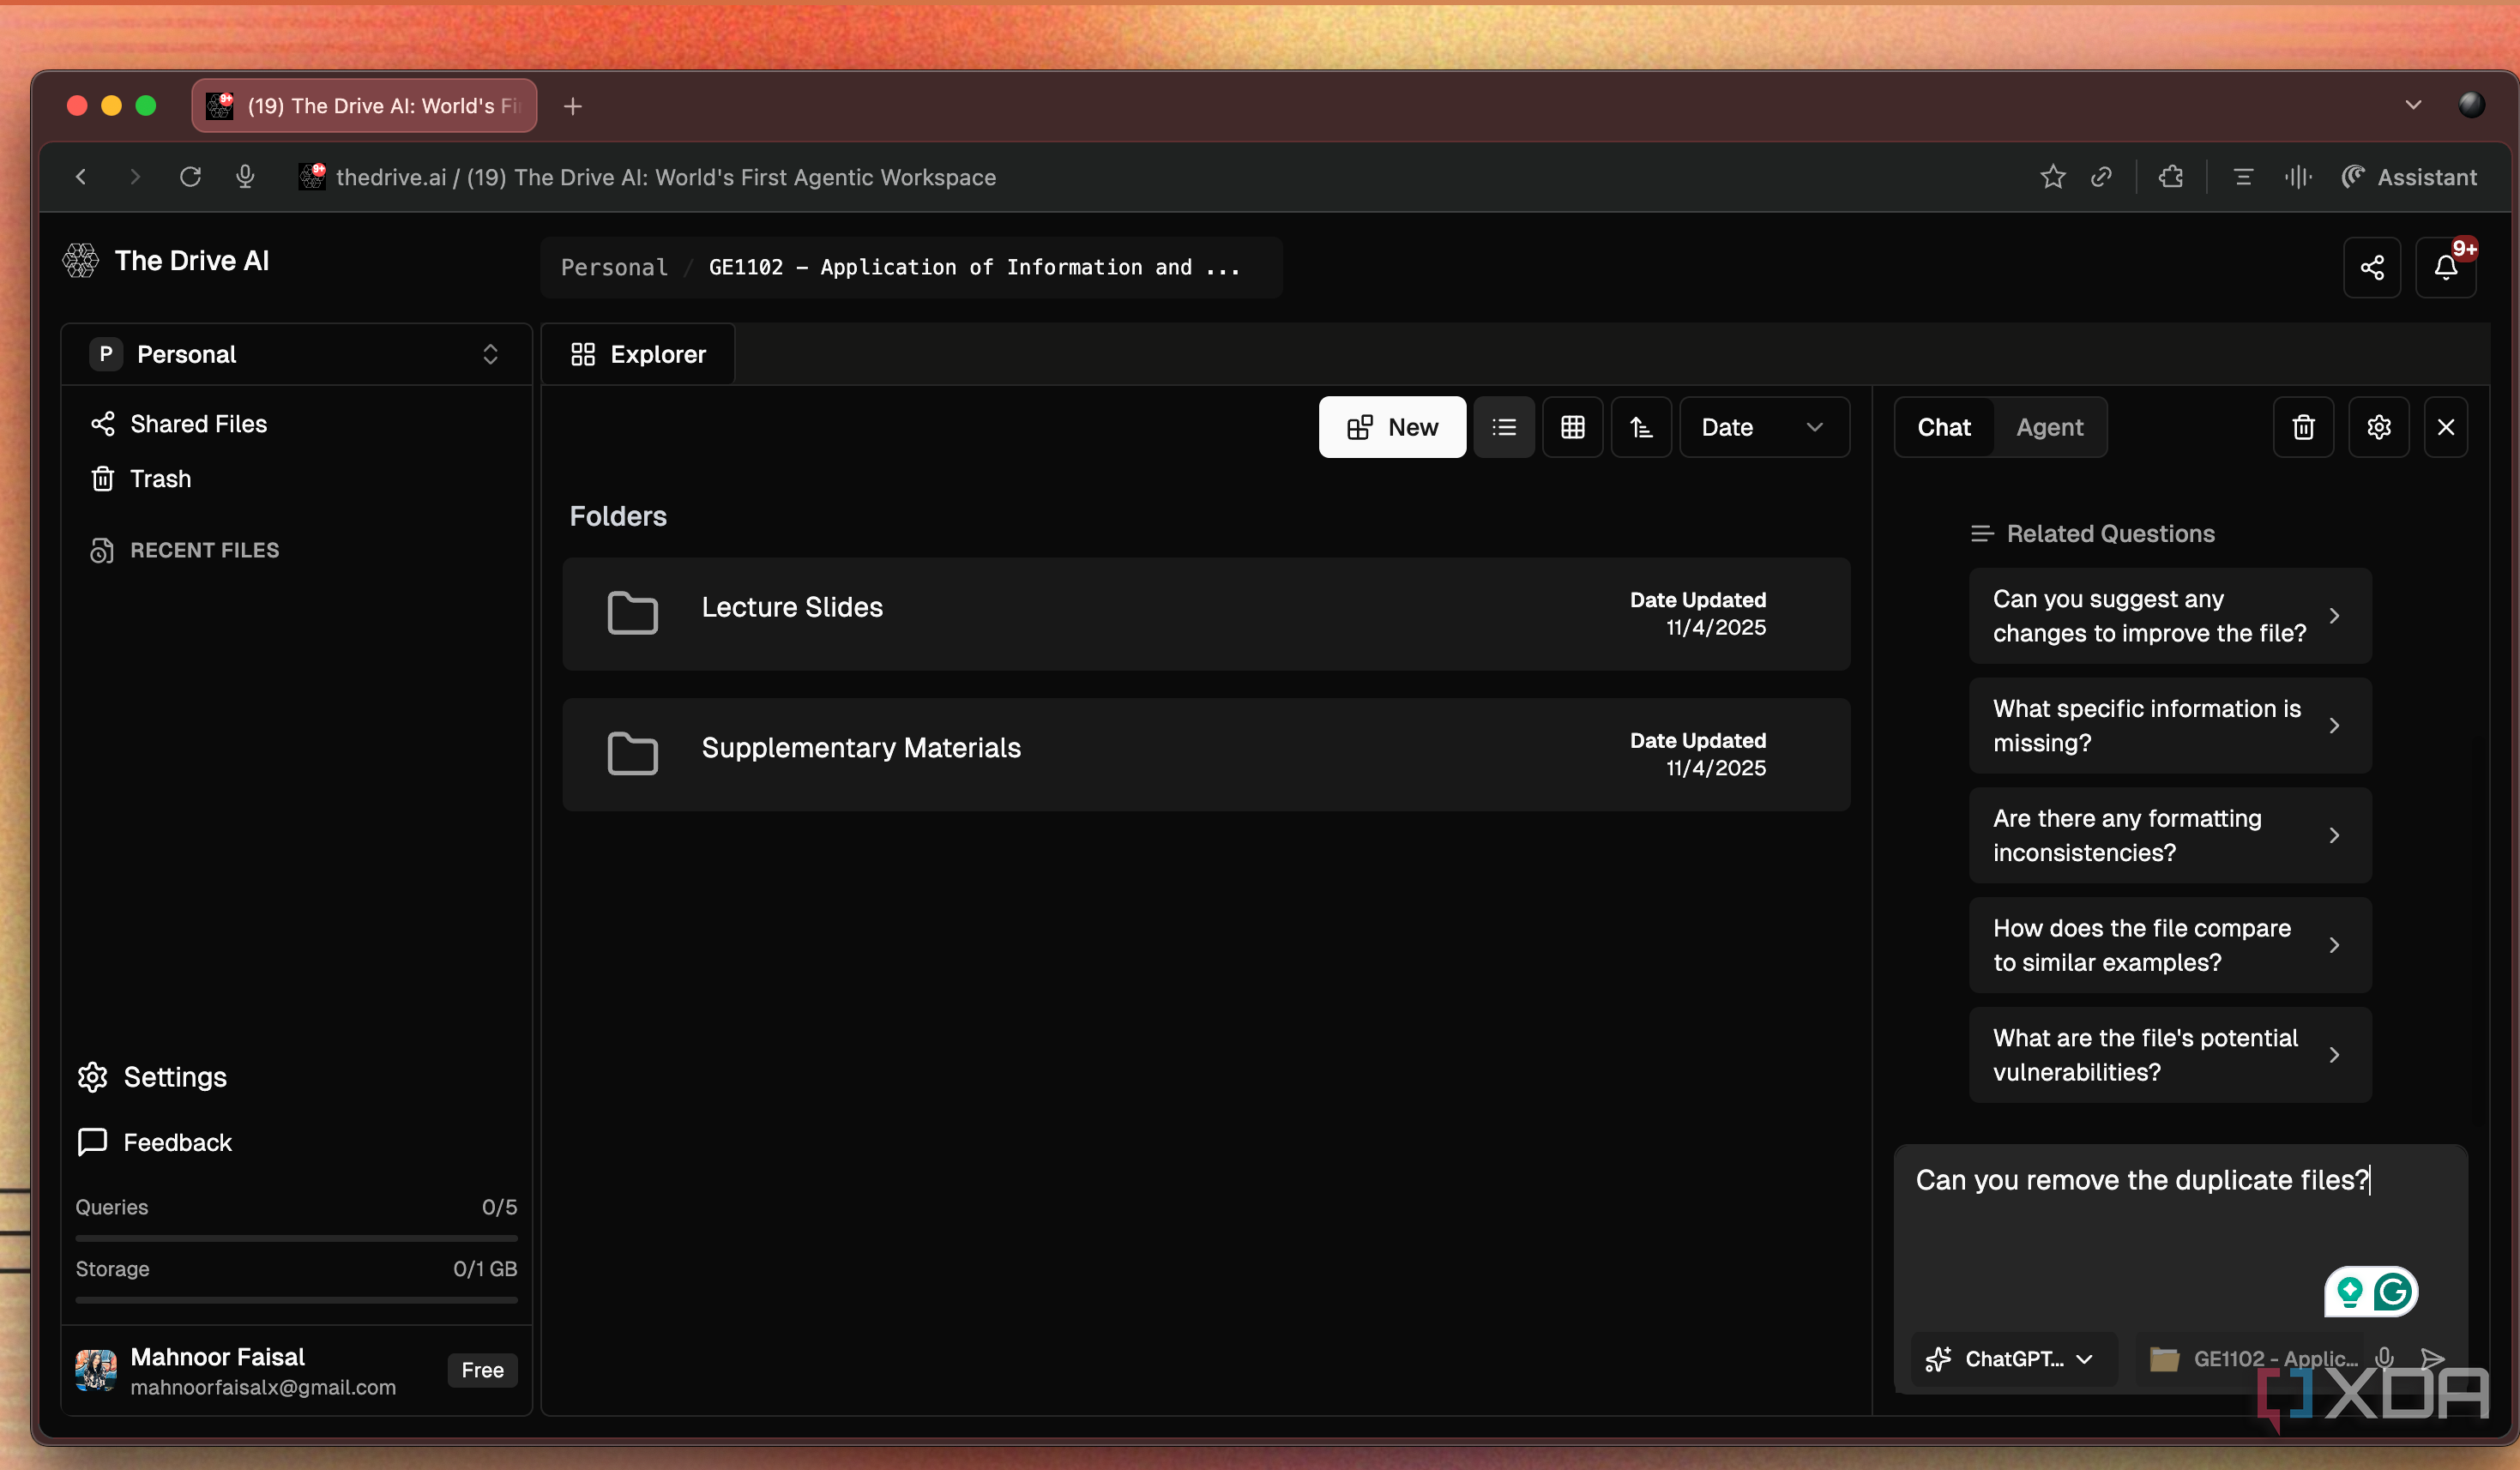2520x1470 pixels.
Task: Open the Explorer tab
Action: pos(638,354)
